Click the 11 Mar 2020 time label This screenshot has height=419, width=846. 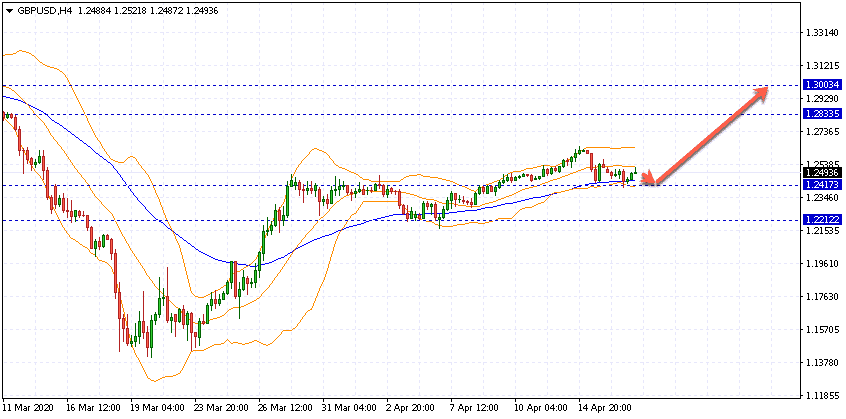tap(27, 409)
